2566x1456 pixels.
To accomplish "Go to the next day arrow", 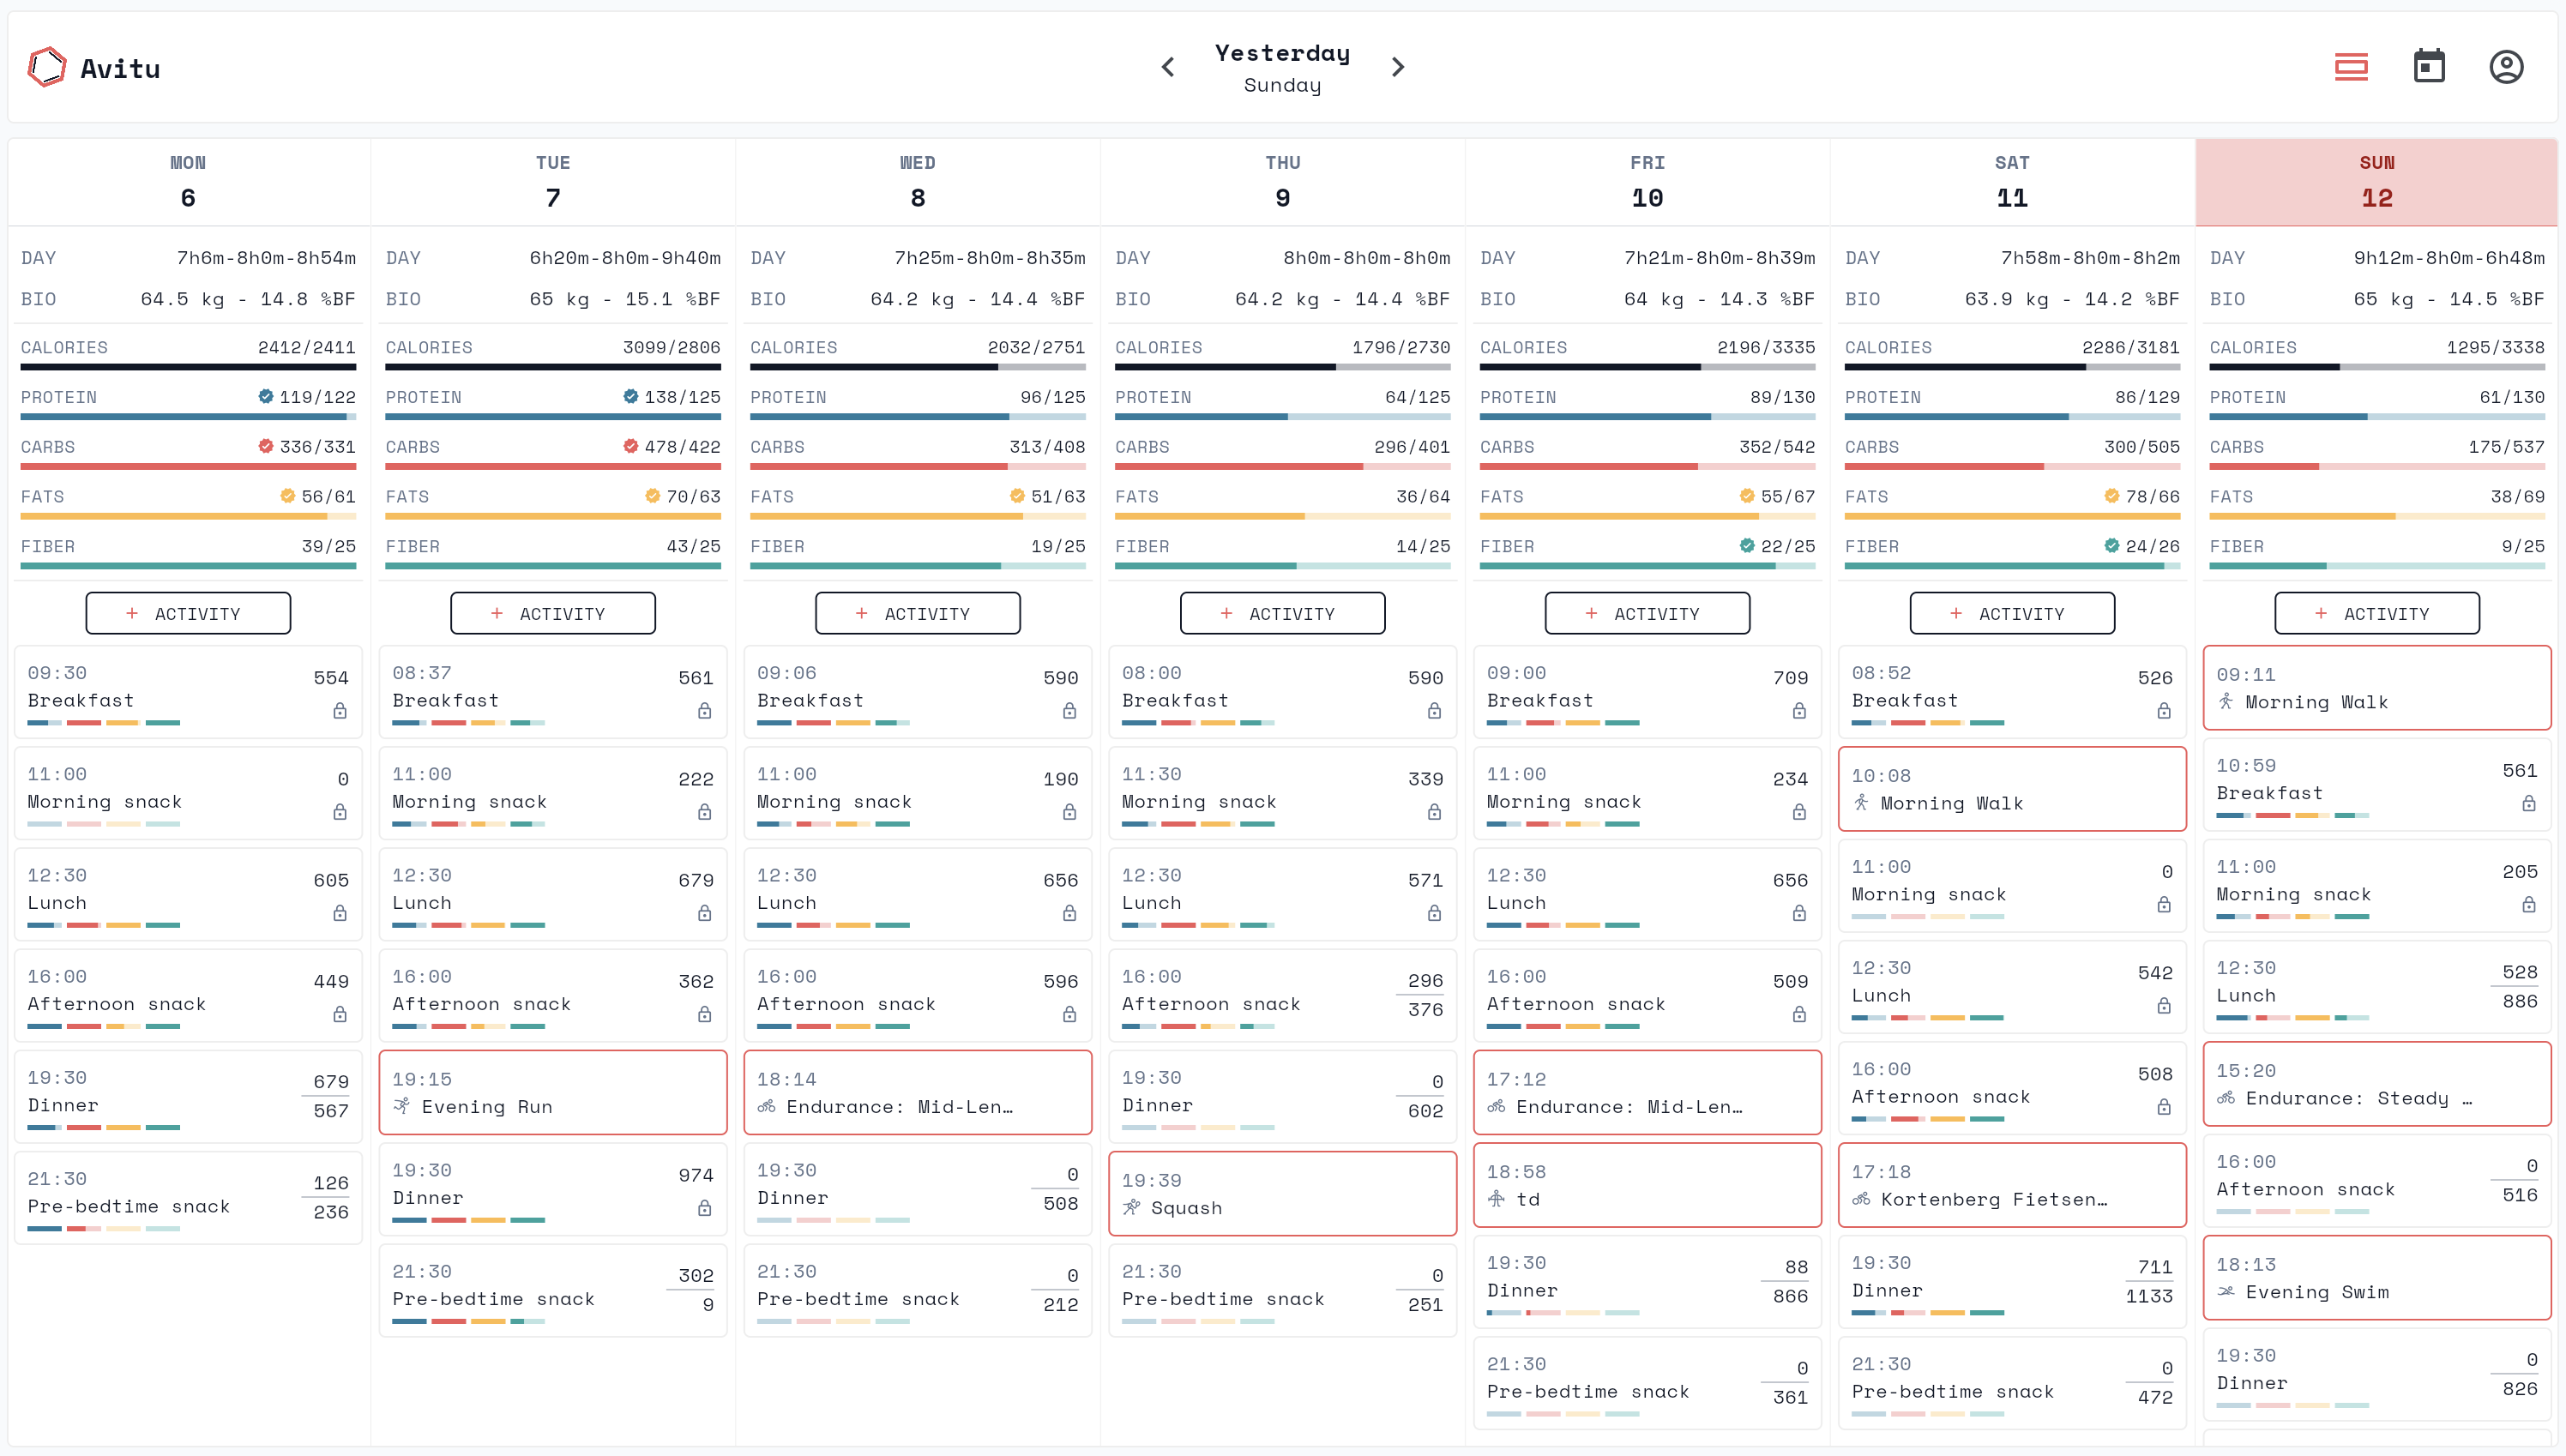I will tap(1398, 67).
